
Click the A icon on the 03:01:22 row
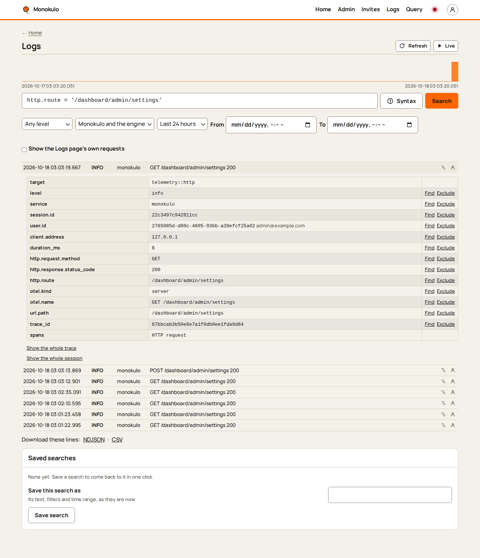point(453,425)
